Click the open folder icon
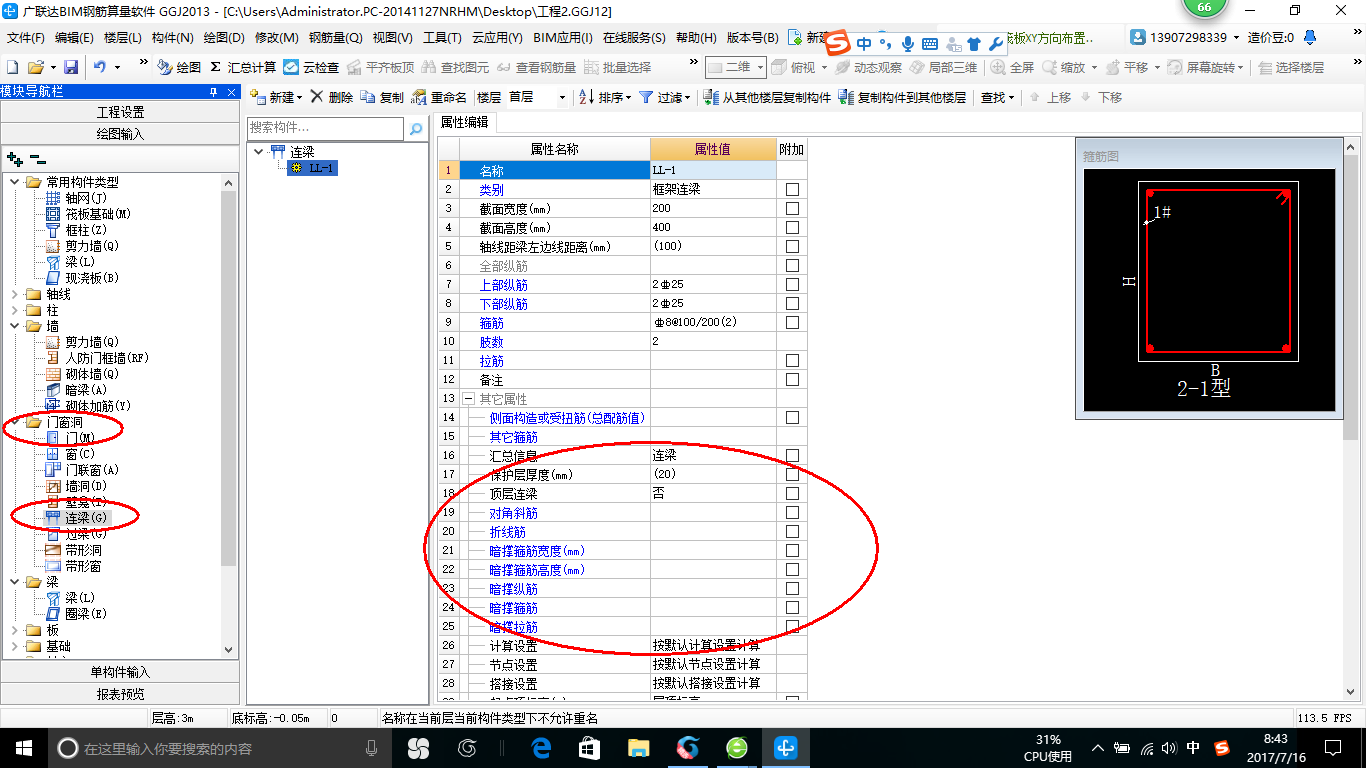 [35, 67]
